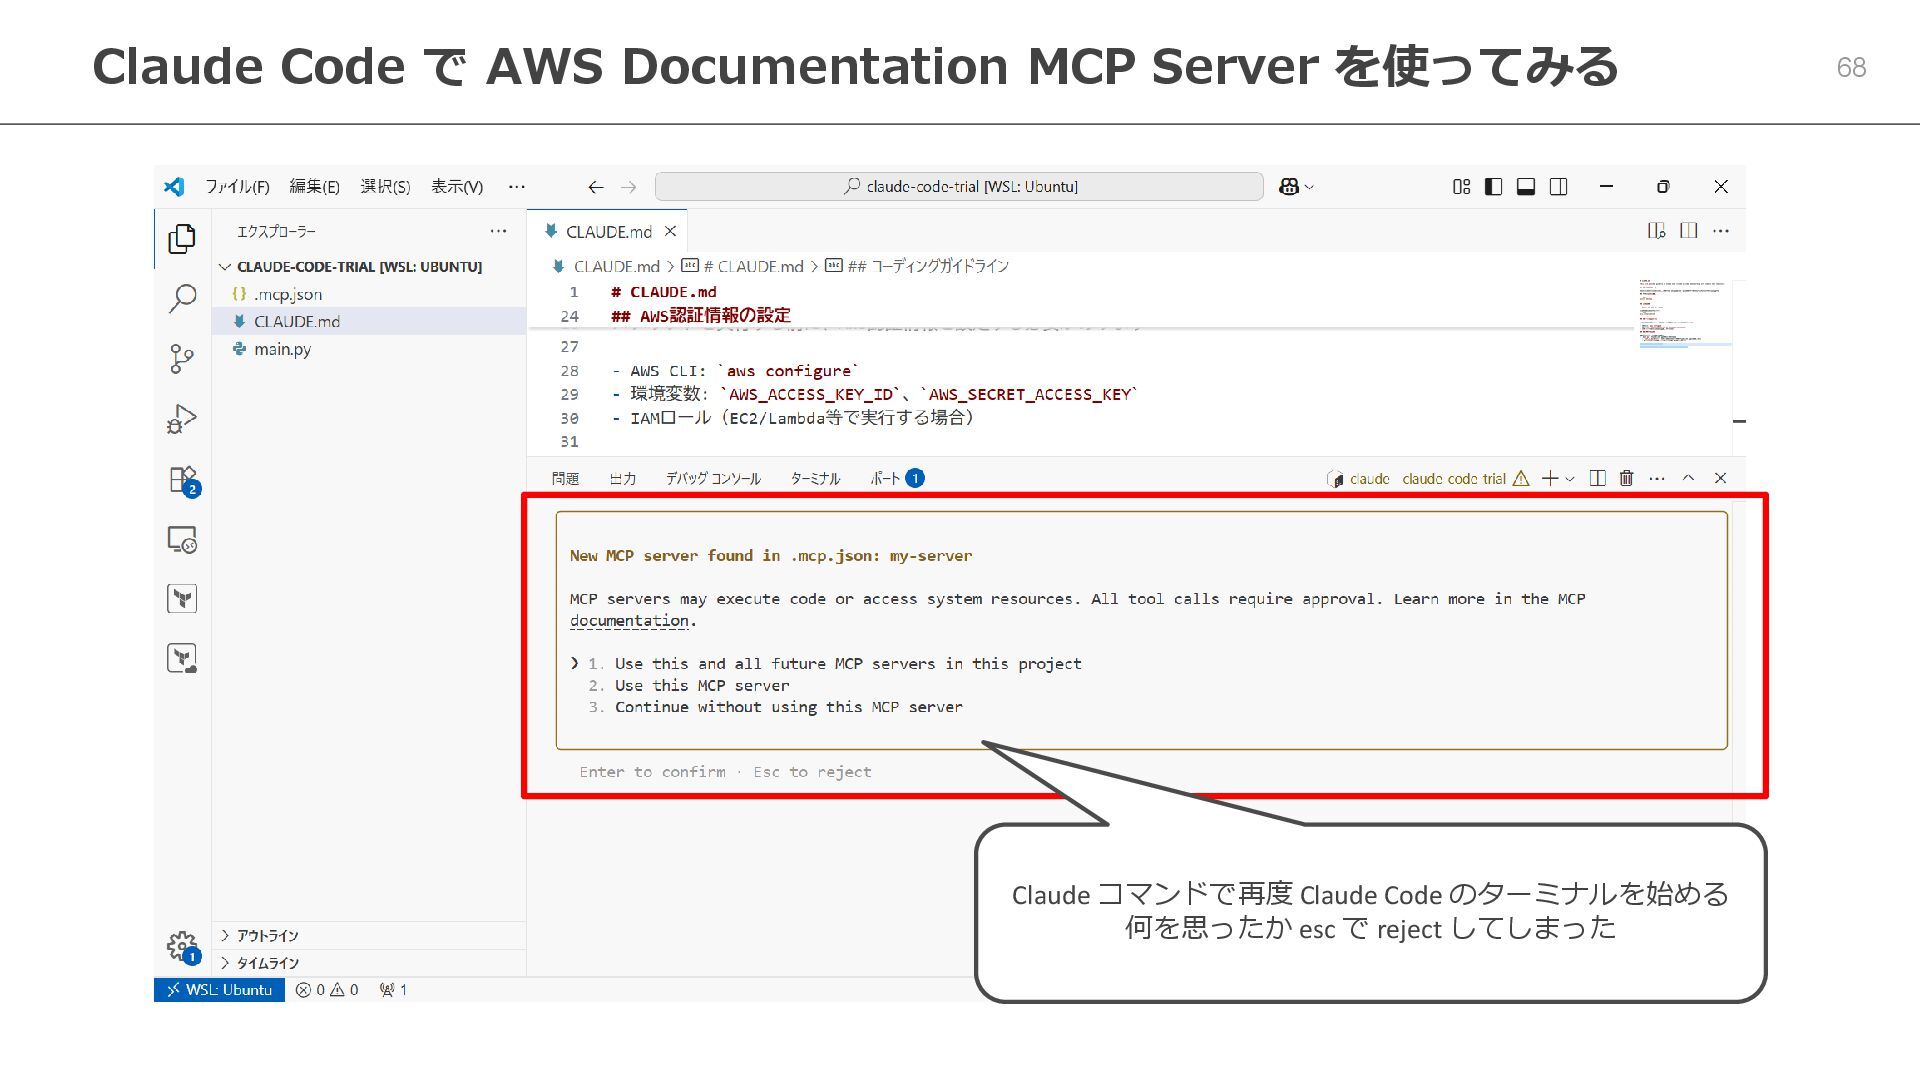Customize layout icon in title bar

point(1461,187)
